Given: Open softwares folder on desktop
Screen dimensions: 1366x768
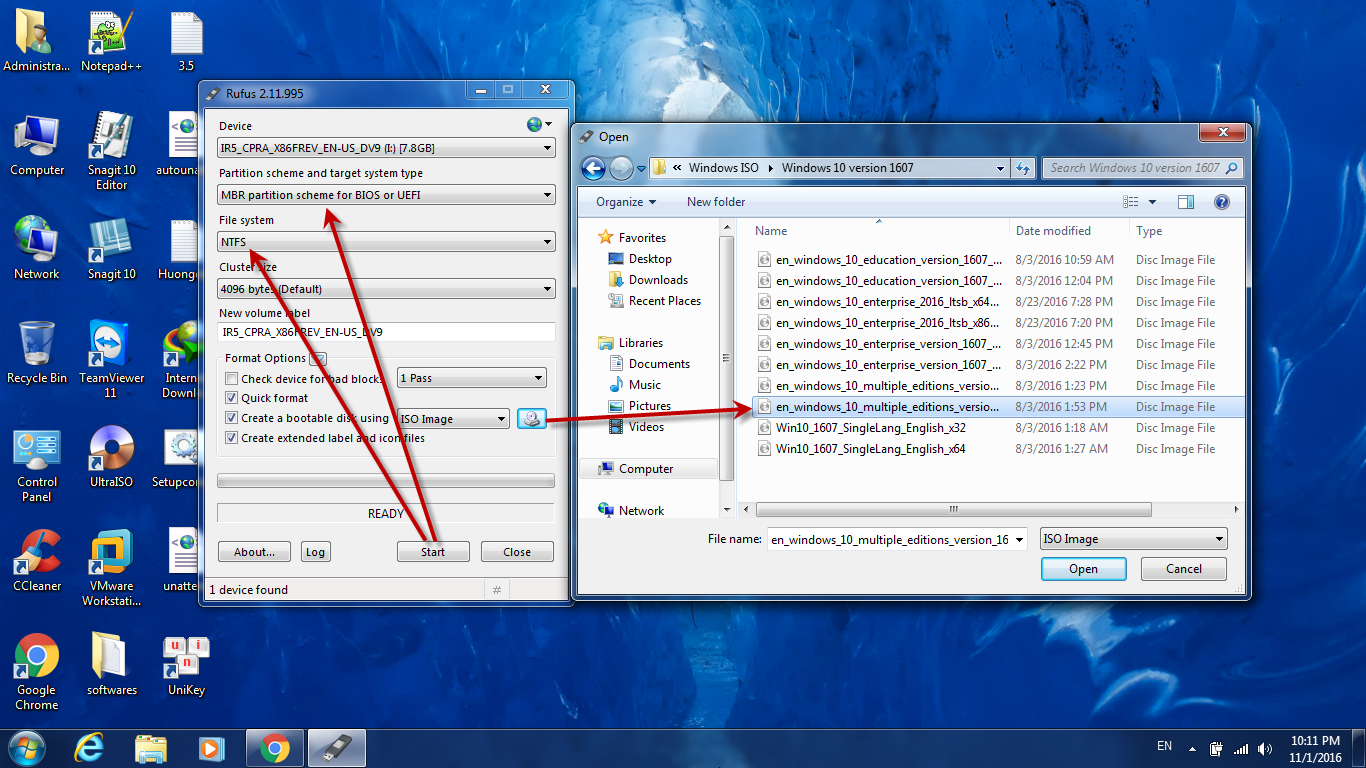Looking at the screenshot, I should coord(111,666).
